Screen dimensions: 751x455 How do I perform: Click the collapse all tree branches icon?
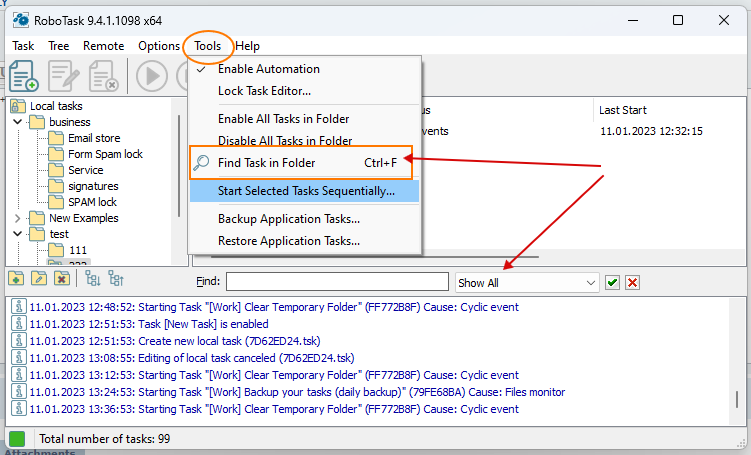(x=116, y=278)
